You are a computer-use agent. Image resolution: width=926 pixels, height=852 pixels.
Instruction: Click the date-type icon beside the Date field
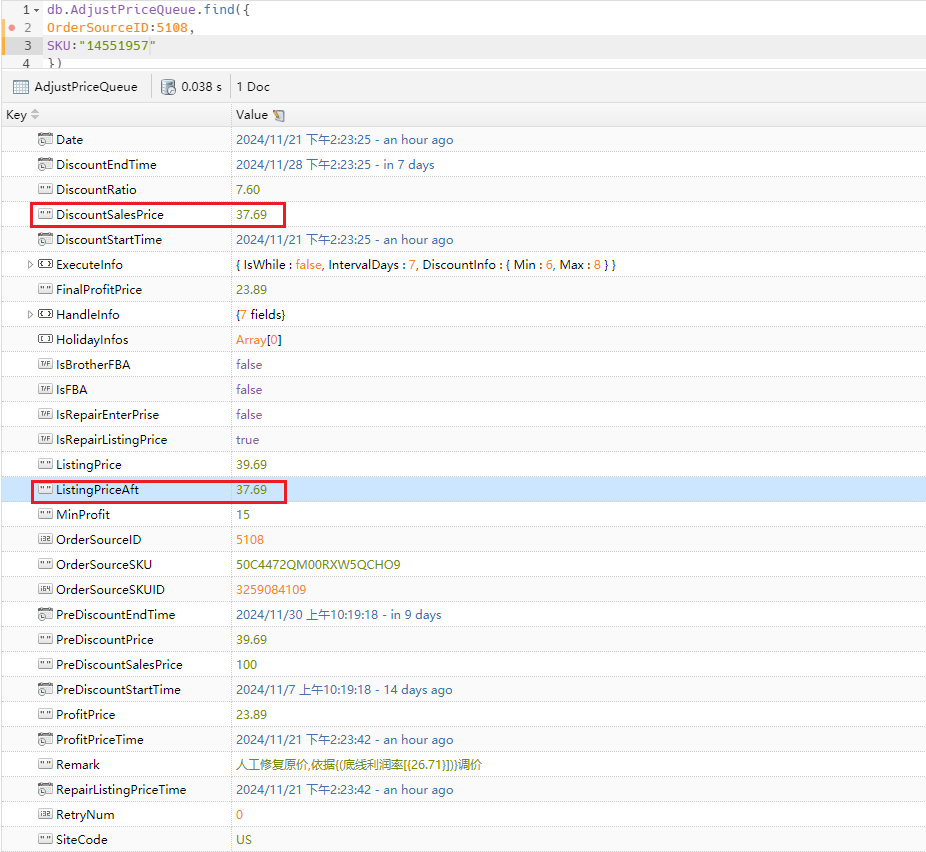coord(45,139)
